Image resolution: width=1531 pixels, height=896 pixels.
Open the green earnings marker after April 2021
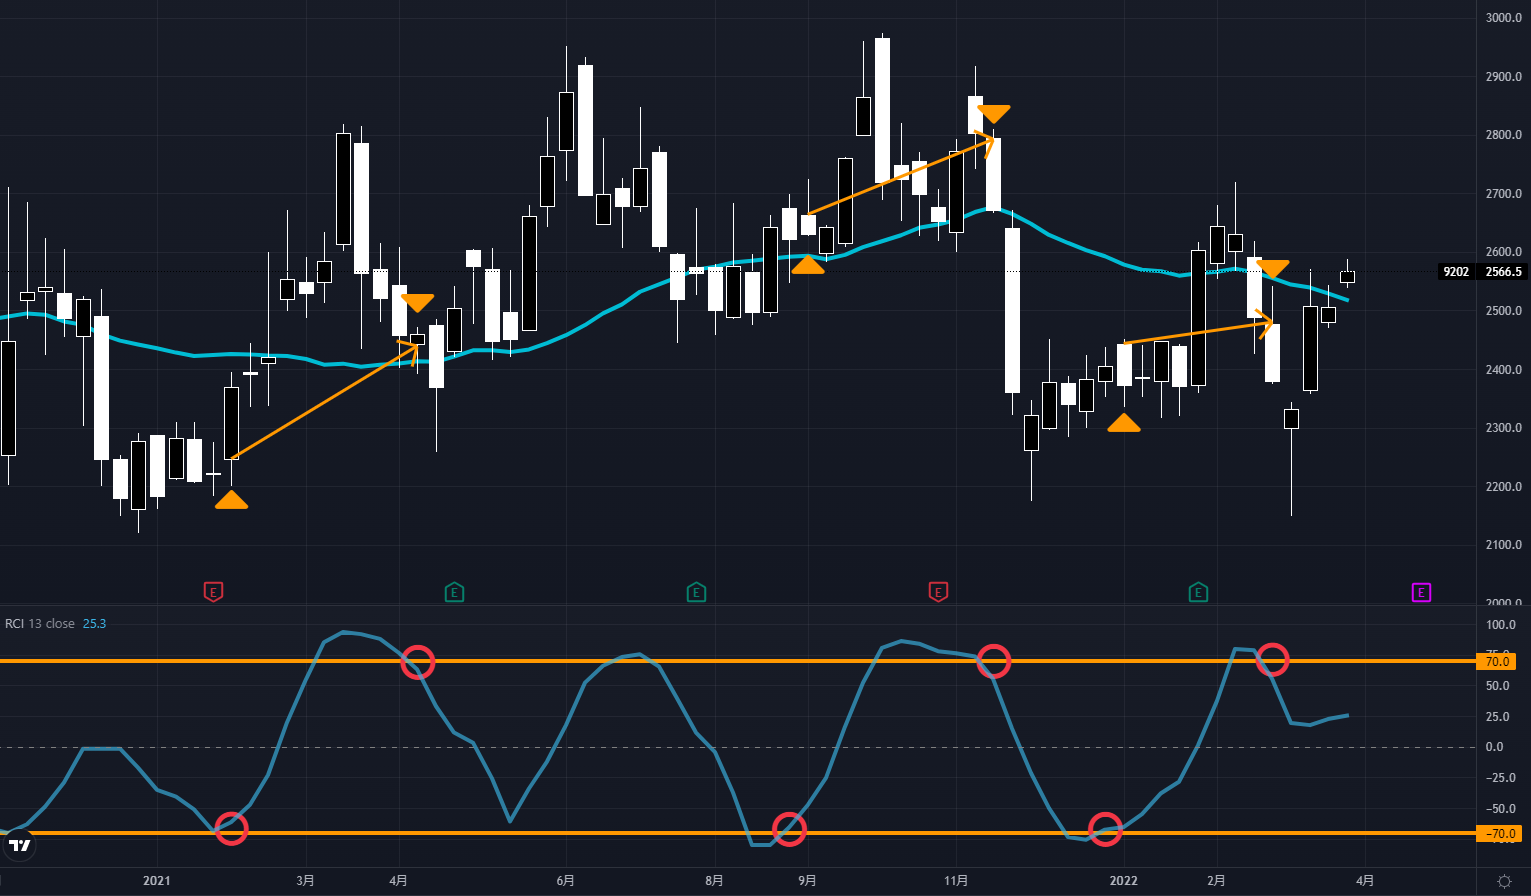click(x=454, y=592)
